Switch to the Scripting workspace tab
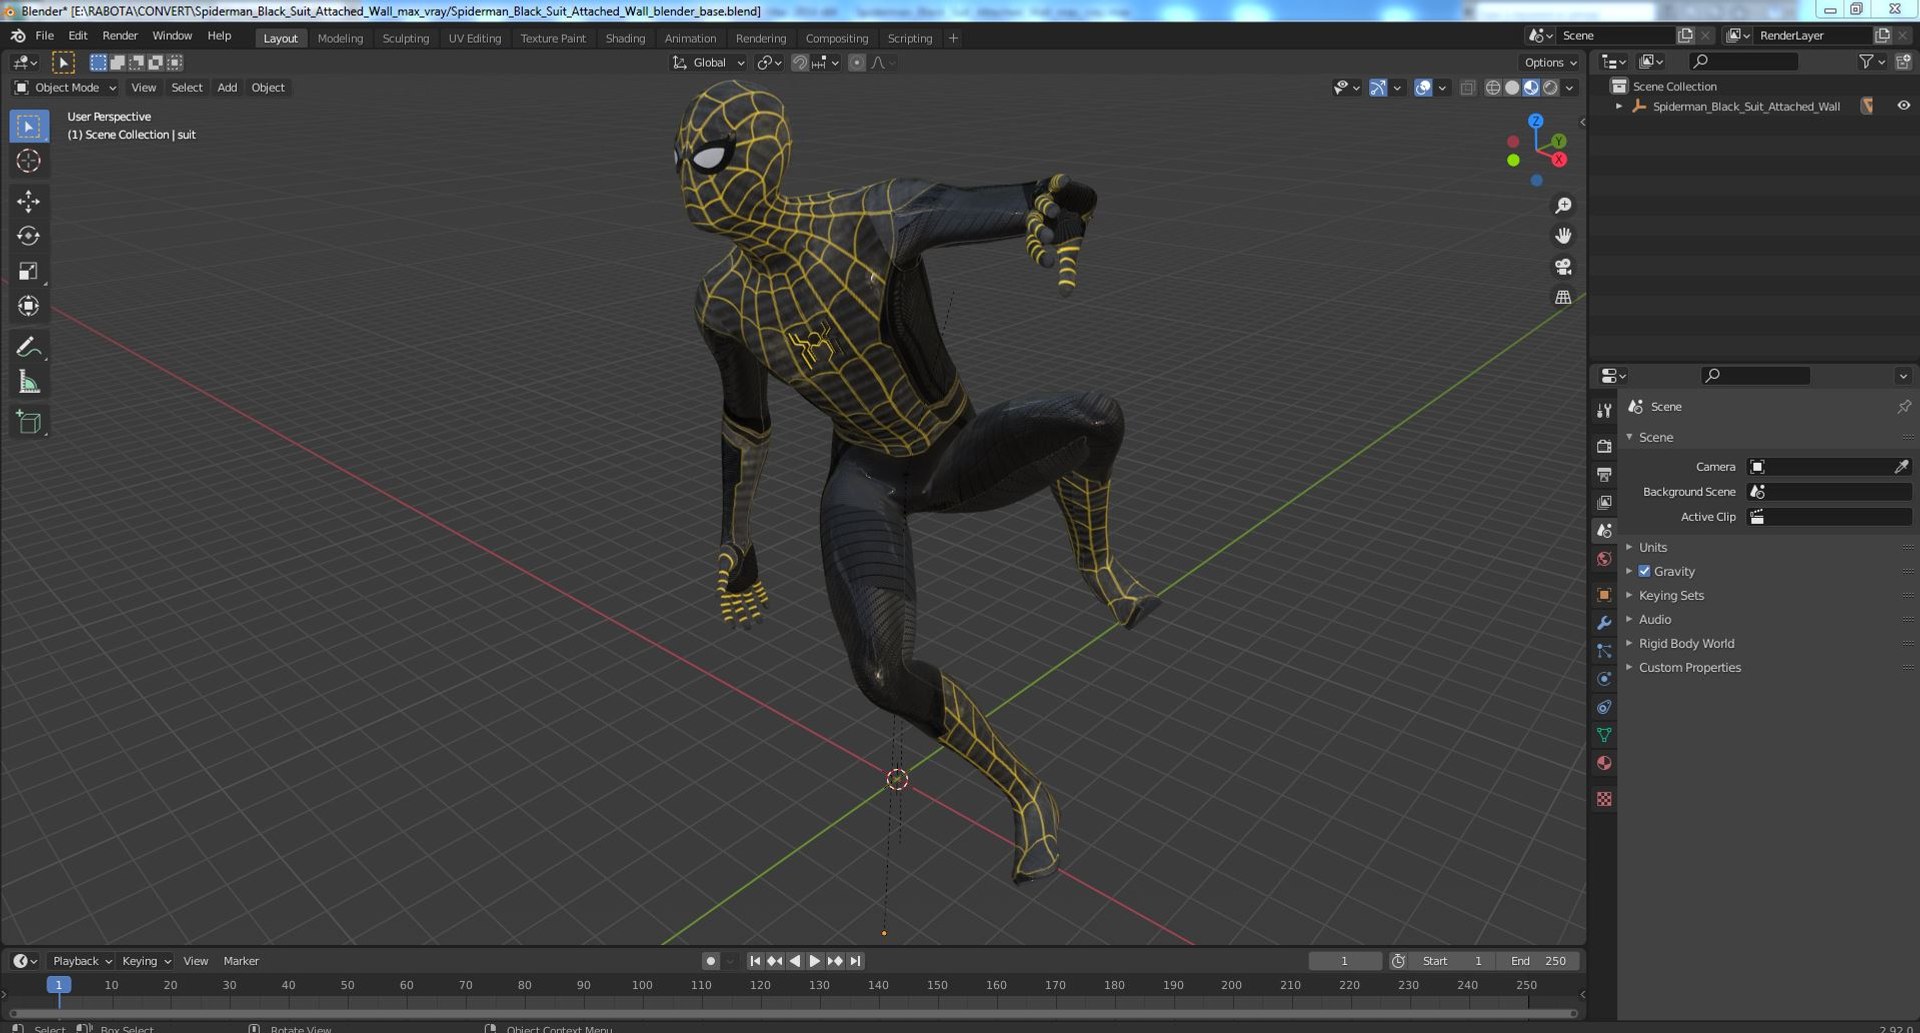 tap(910, 38)
